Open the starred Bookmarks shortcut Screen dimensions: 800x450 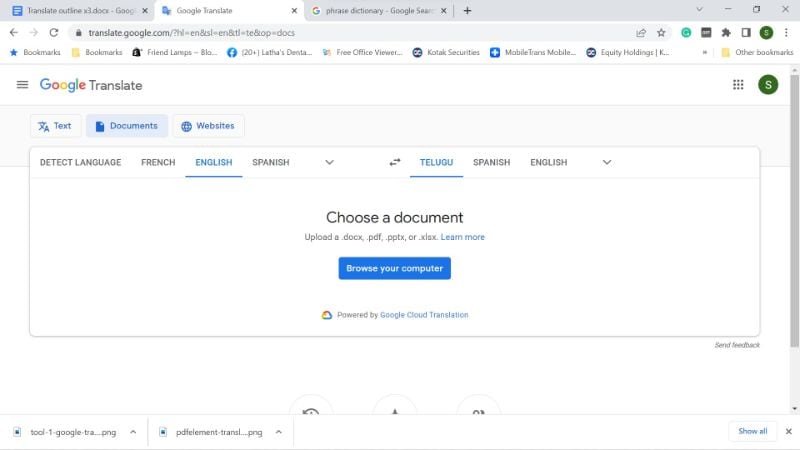(x=35, y=53)
